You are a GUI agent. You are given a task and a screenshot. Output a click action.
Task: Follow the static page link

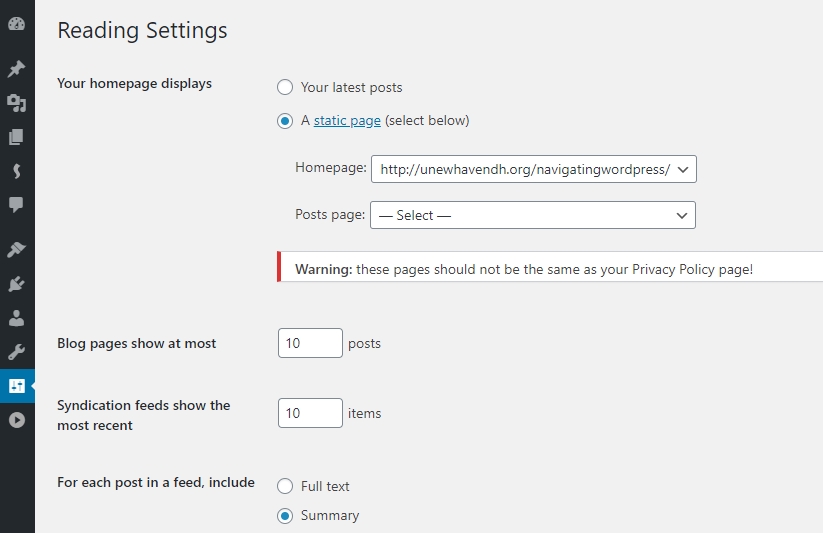pyautogui.click(x=347, y=120)
